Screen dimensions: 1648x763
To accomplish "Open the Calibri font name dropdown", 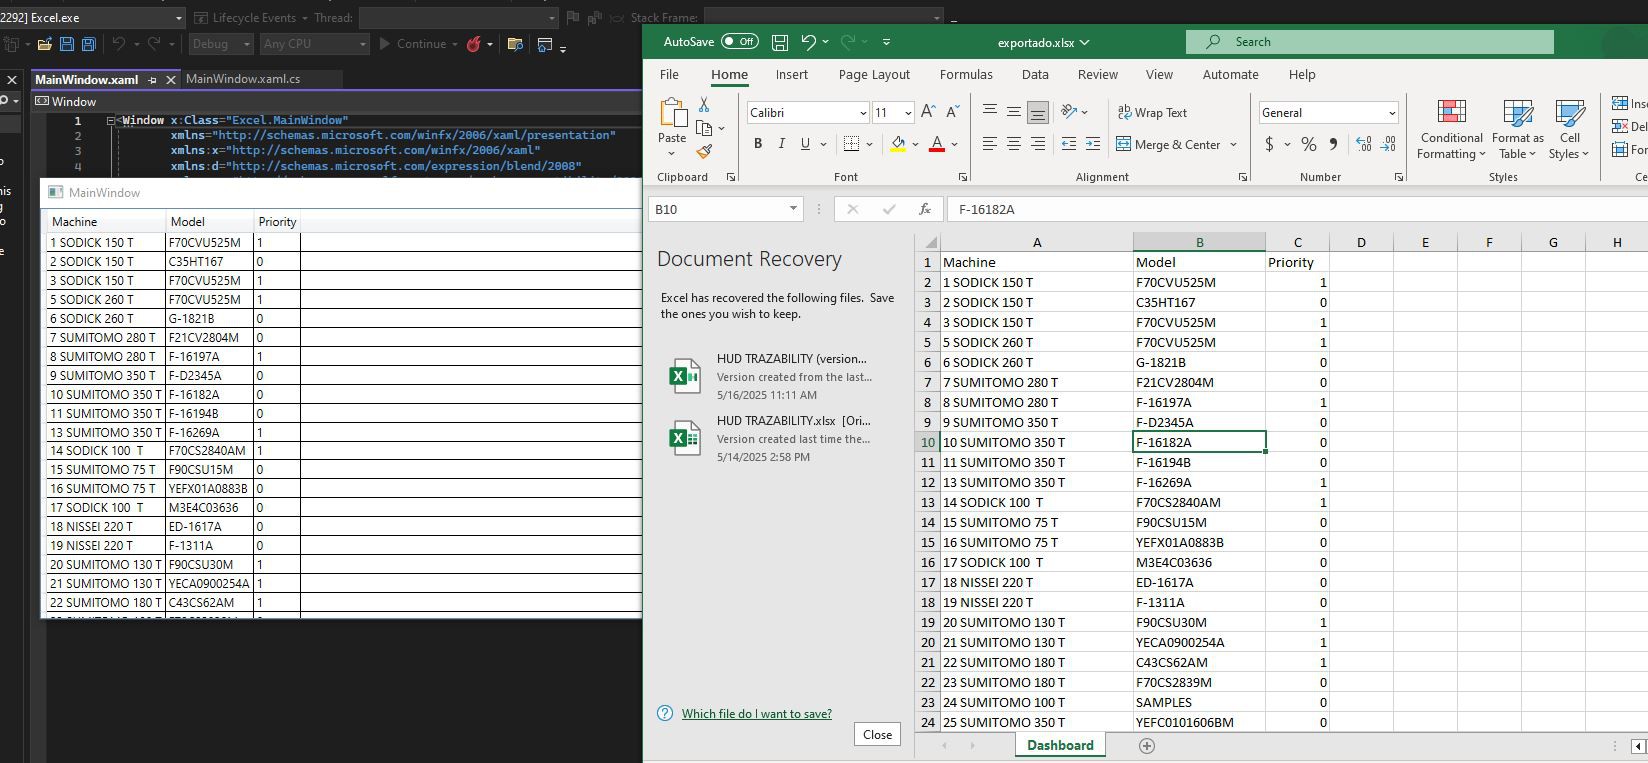I will pos(862,113).
